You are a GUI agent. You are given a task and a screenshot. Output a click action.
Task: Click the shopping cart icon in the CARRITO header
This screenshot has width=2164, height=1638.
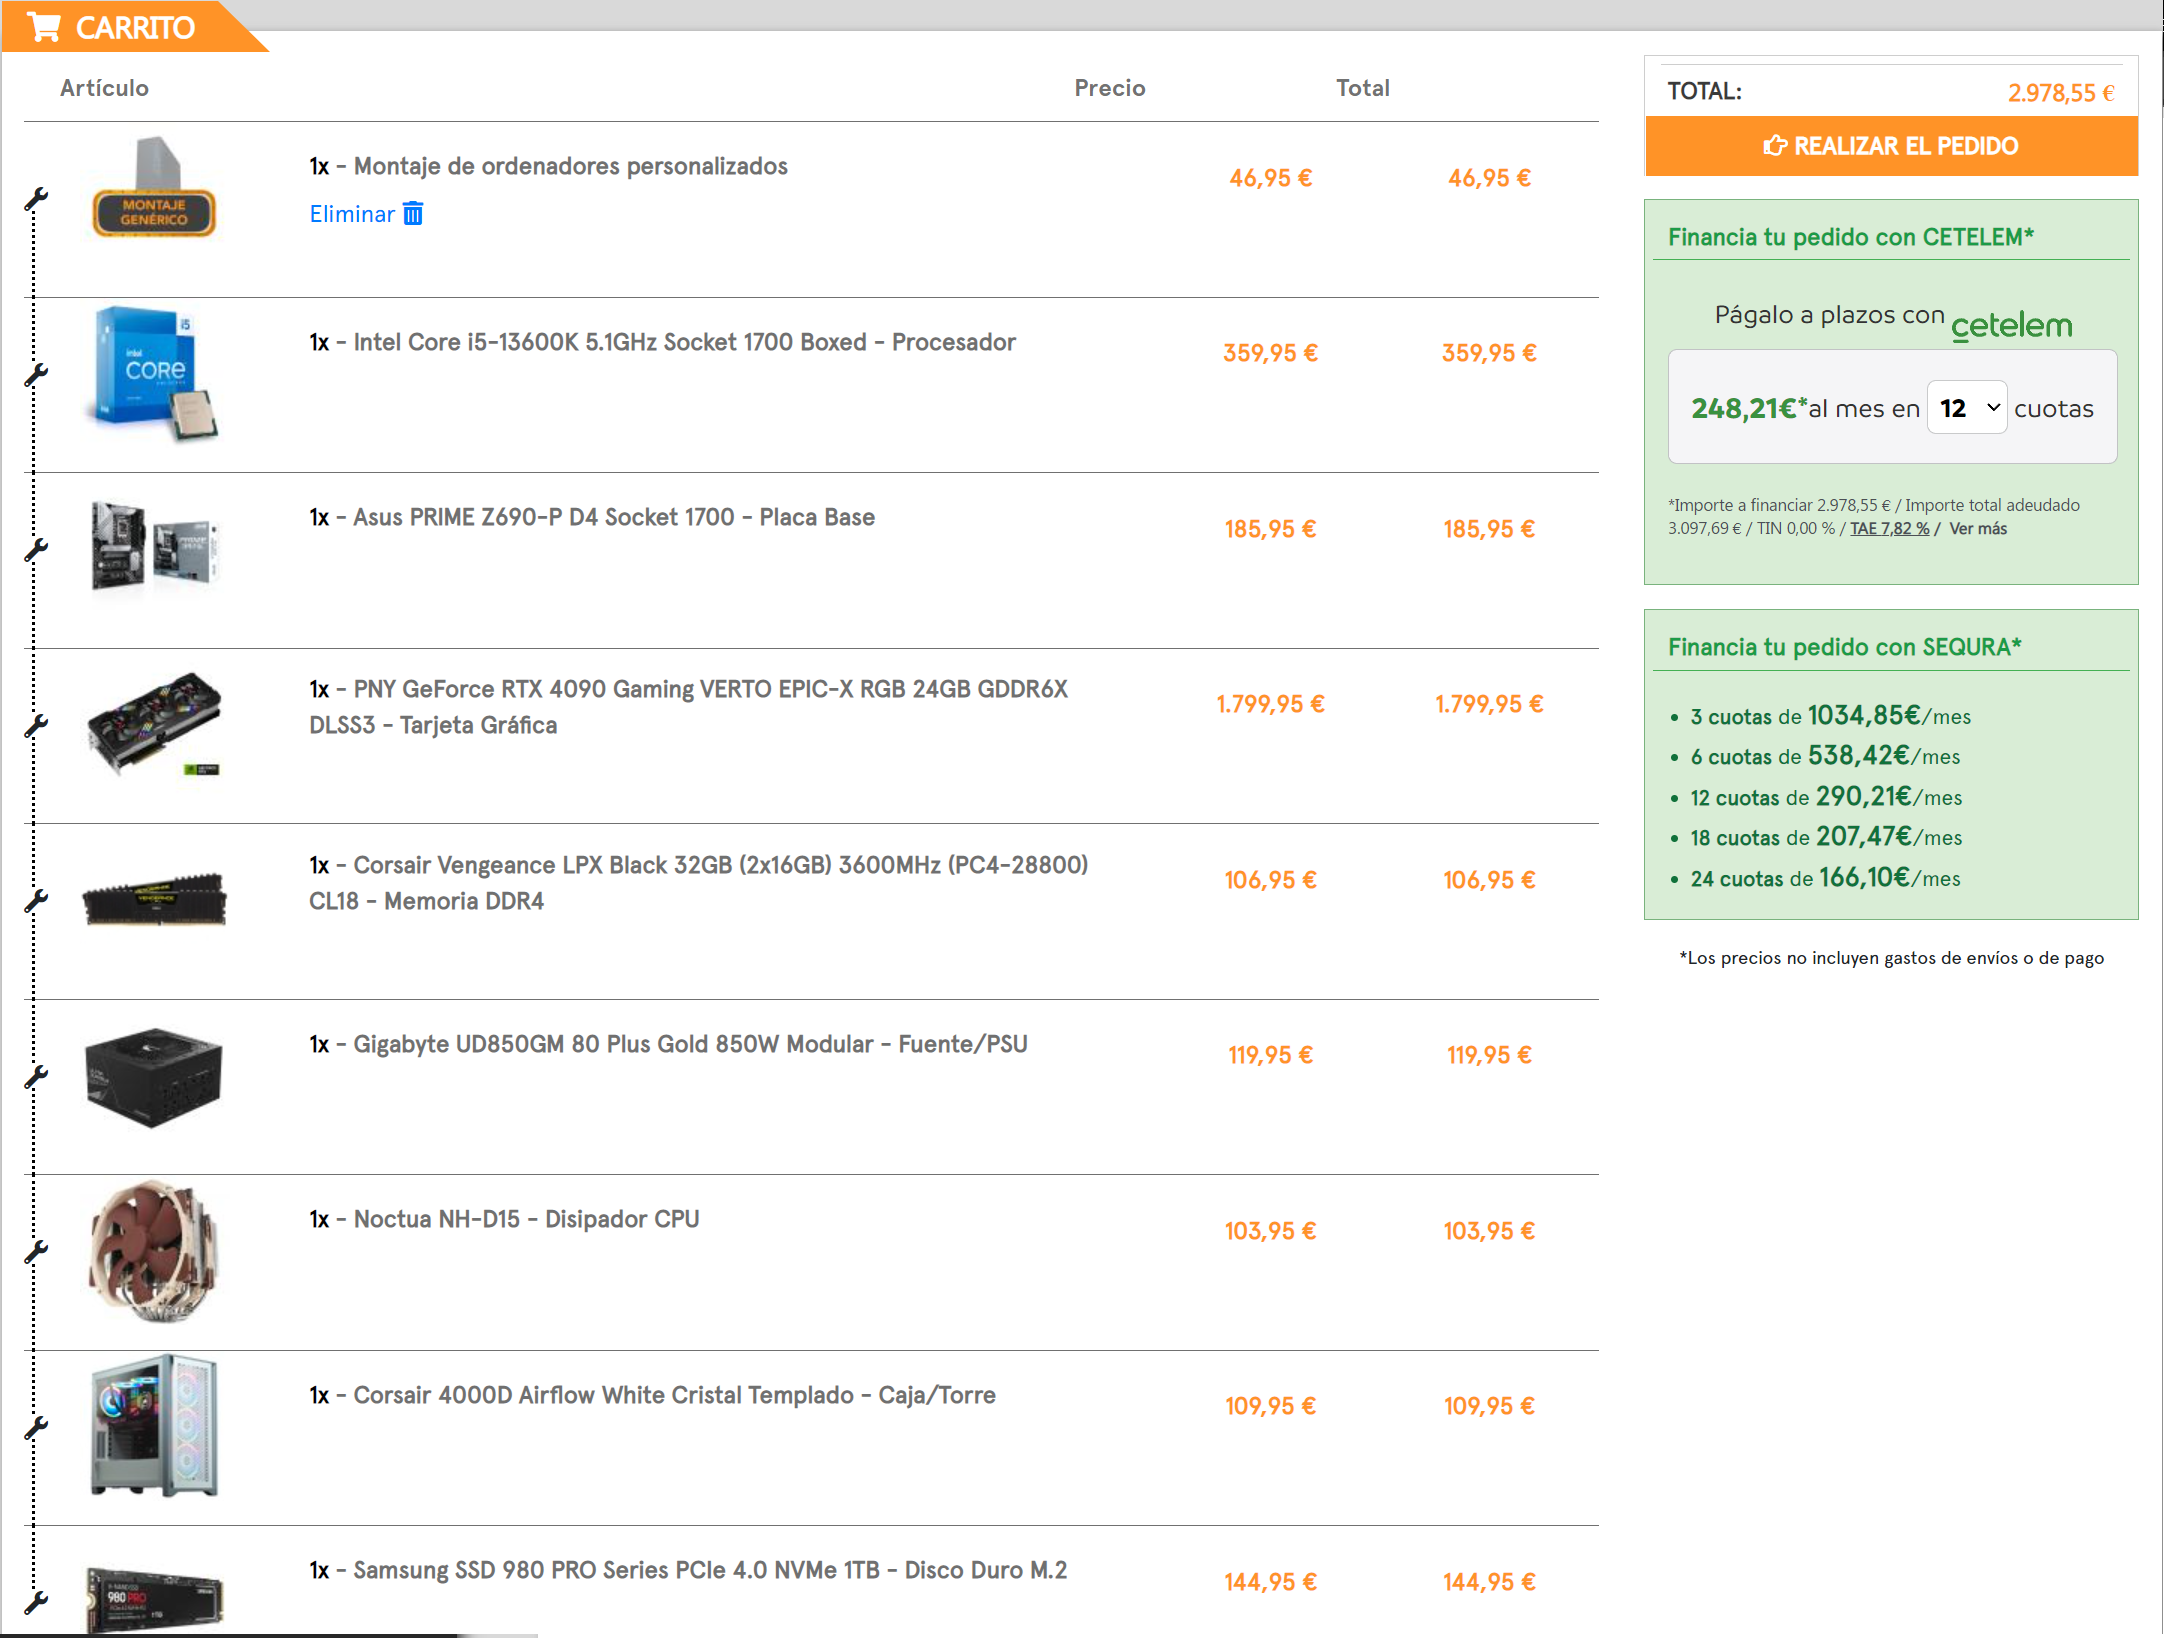[43, 27]
